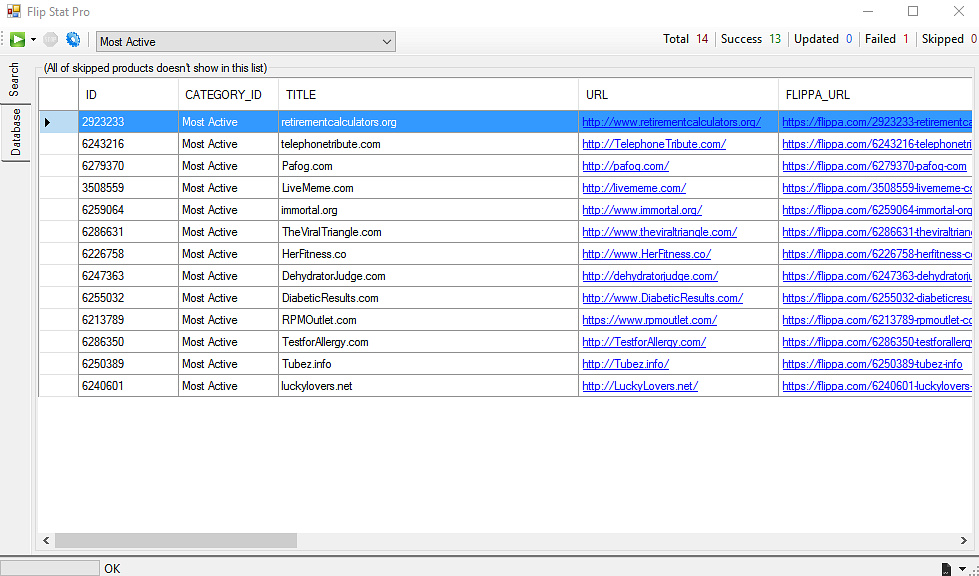Select title cell telephonetribute.com
This screenshot has width=979, height=576.
point(428,144)
